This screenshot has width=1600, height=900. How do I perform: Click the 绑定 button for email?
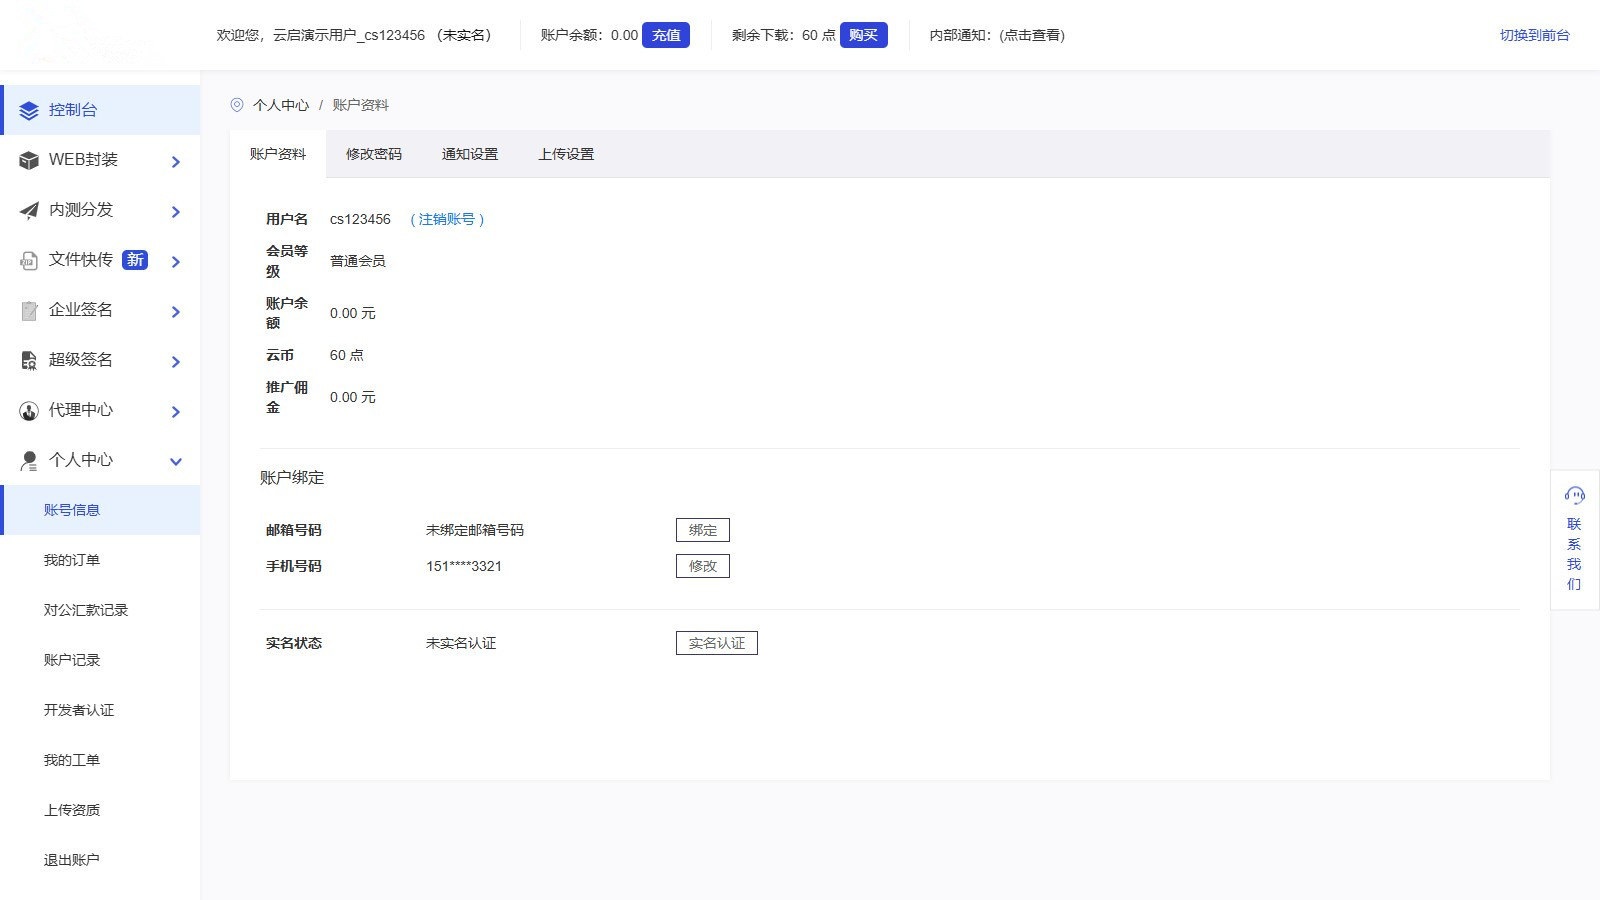(702, 530)
